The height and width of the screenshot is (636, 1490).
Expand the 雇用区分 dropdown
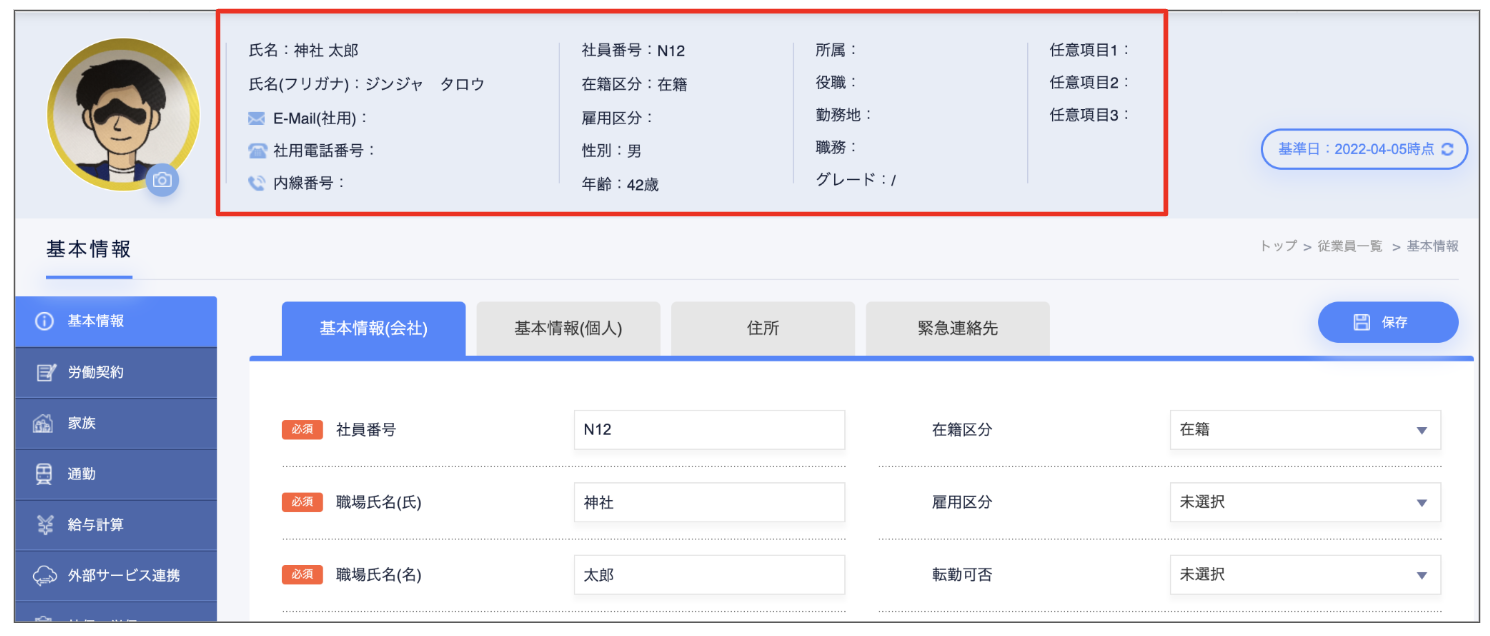[x=1304, y=502]
